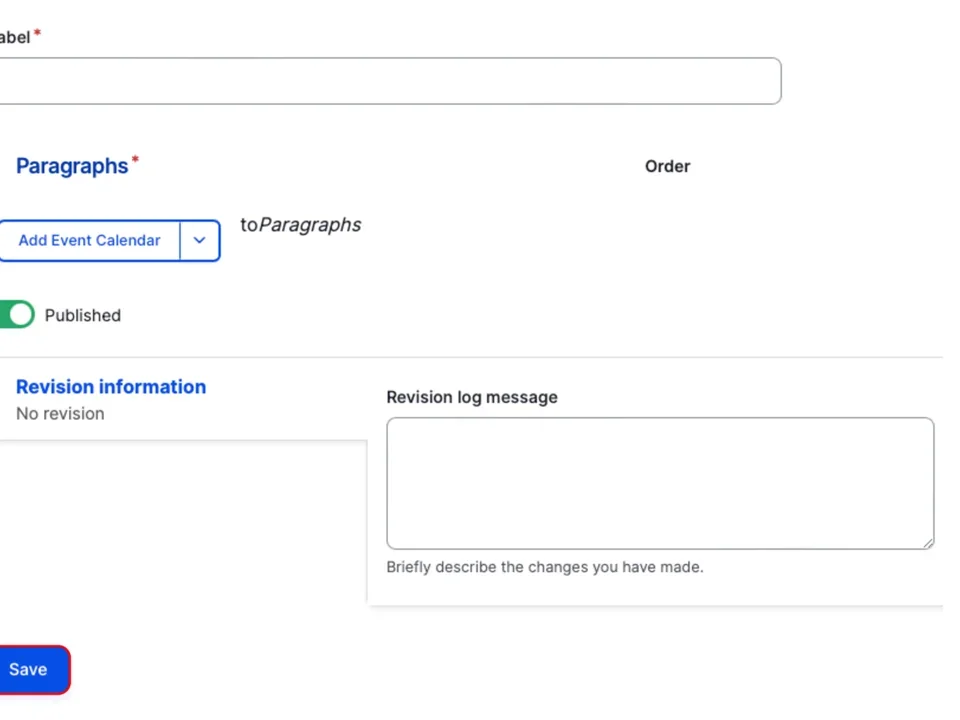Click the required Label input box
The height and width of the screenshot is (720, 960).
tap(390, 81)
